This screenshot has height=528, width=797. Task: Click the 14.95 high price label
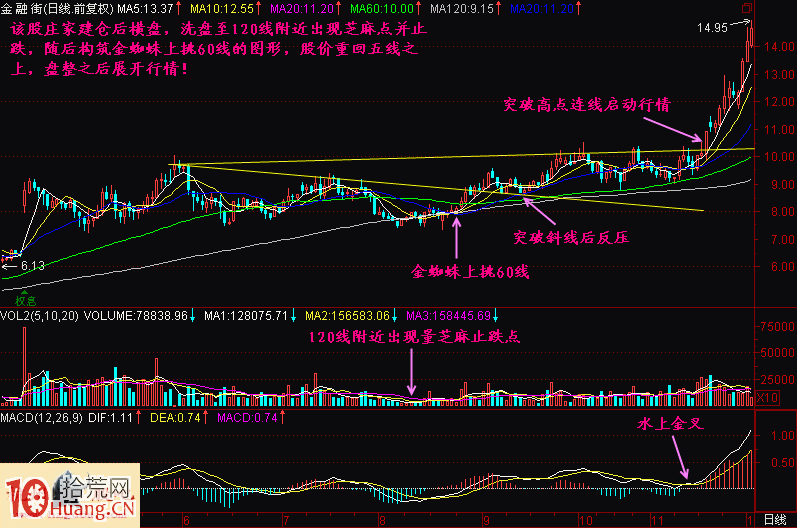[x=713, y=28]
